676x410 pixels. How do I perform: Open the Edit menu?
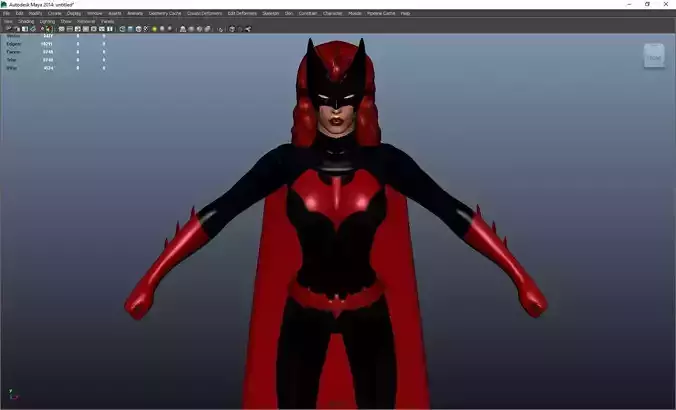tap(19, 13)
